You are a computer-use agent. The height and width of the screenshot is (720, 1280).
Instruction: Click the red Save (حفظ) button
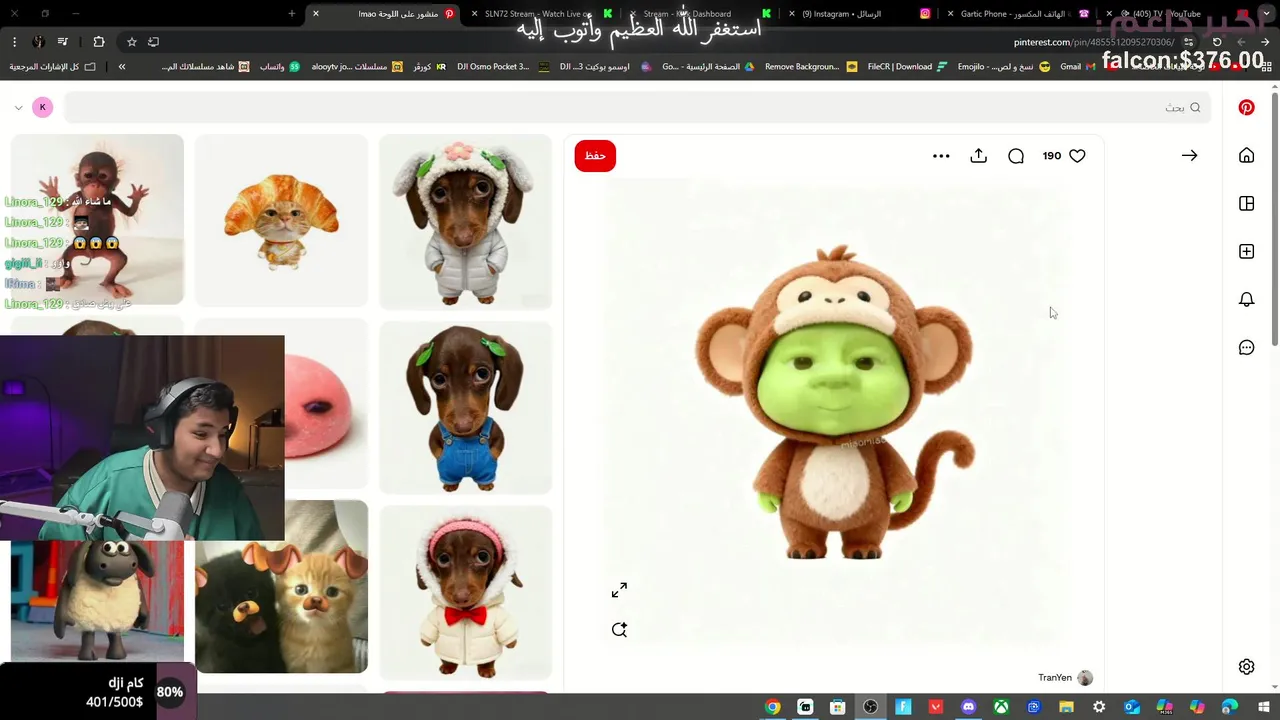pyautogui.click(x=595, y=155)
